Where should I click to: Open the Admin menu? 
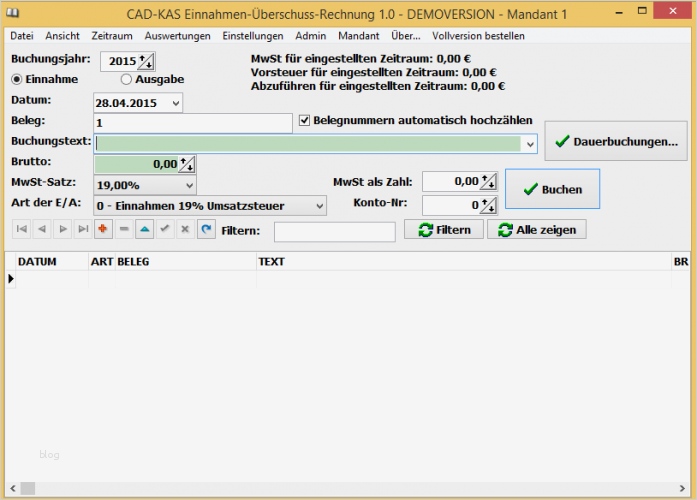click(x=311, y=36)
